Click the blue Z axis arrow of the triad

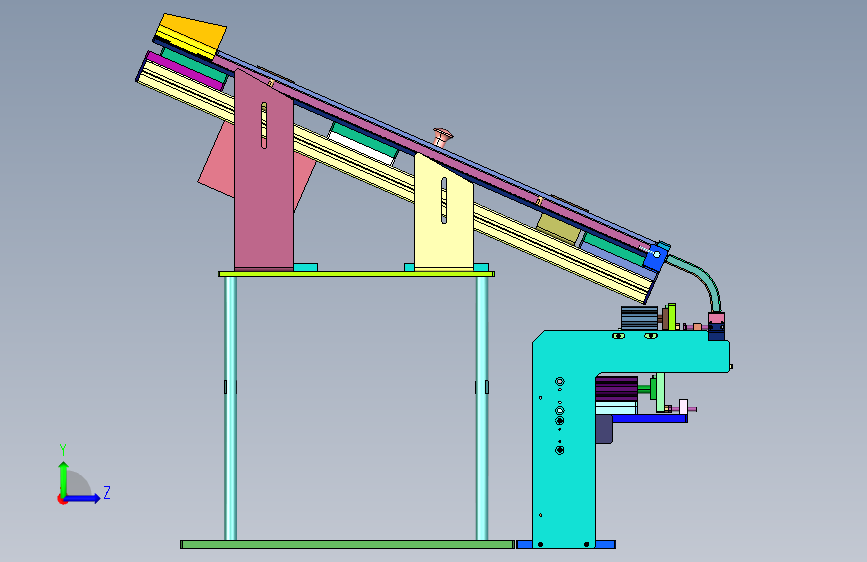click(x=84, y=498)
